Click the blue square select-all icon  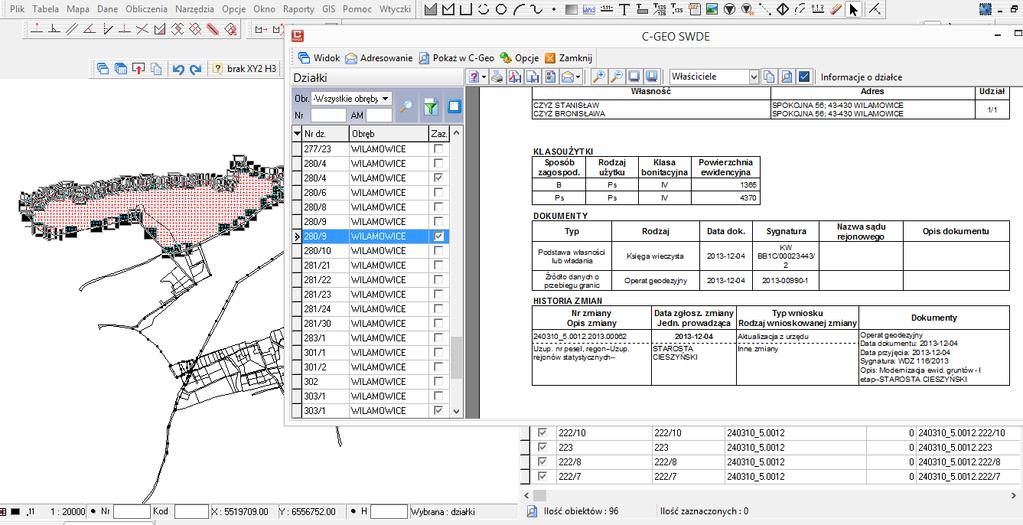coord(455,106)
